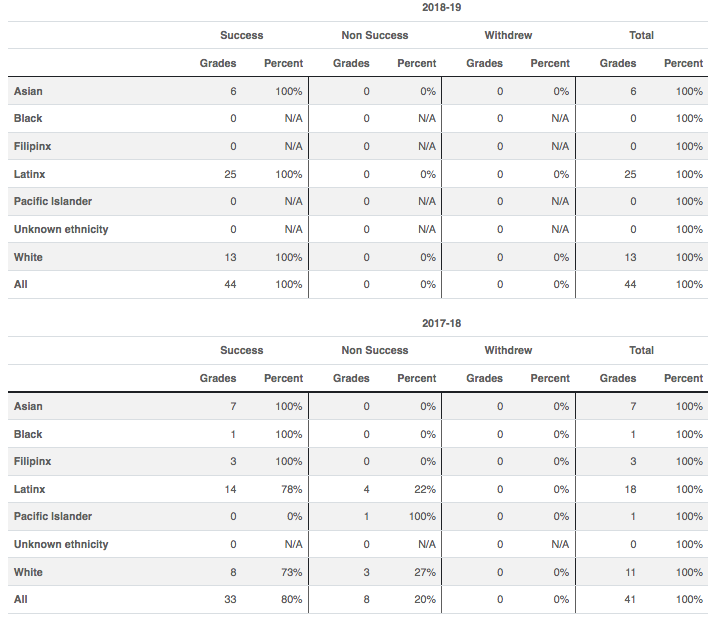Click the Filipinx row label in 2017-18 table
The width and height of the screenshot is (723, 624).
33,462
